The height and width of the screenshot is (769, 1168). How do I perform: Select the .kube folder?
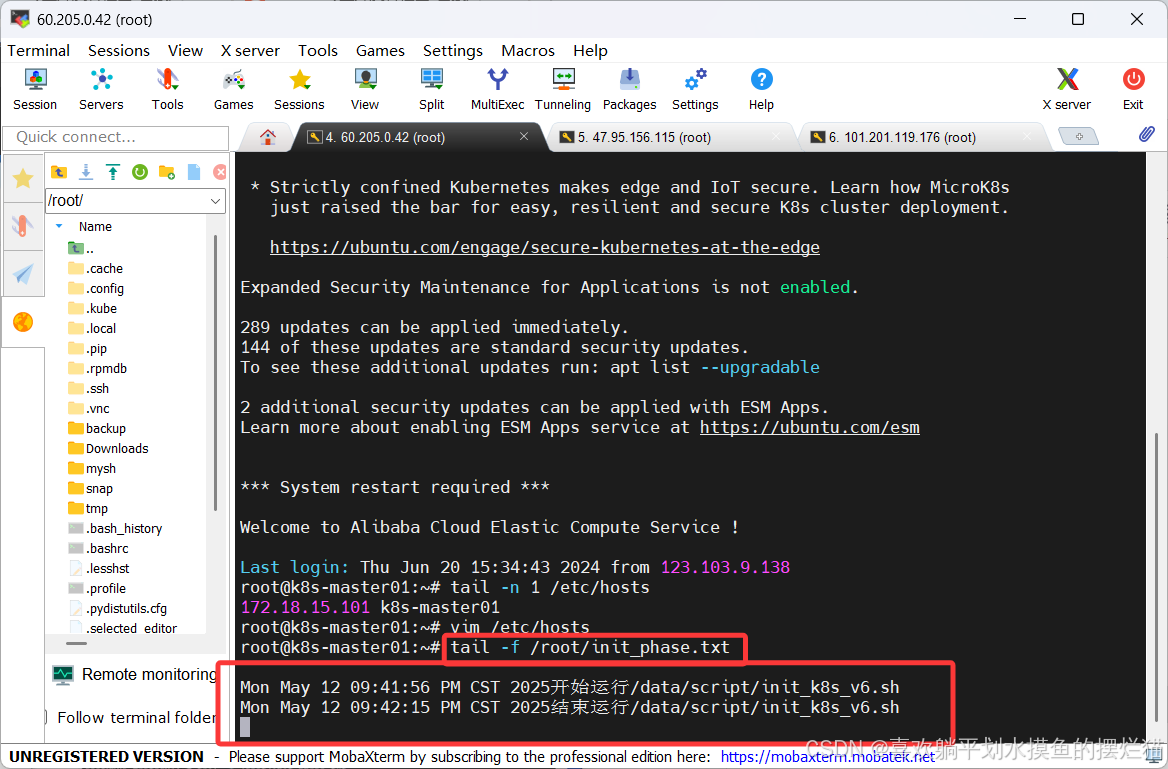tap(92, 308)
